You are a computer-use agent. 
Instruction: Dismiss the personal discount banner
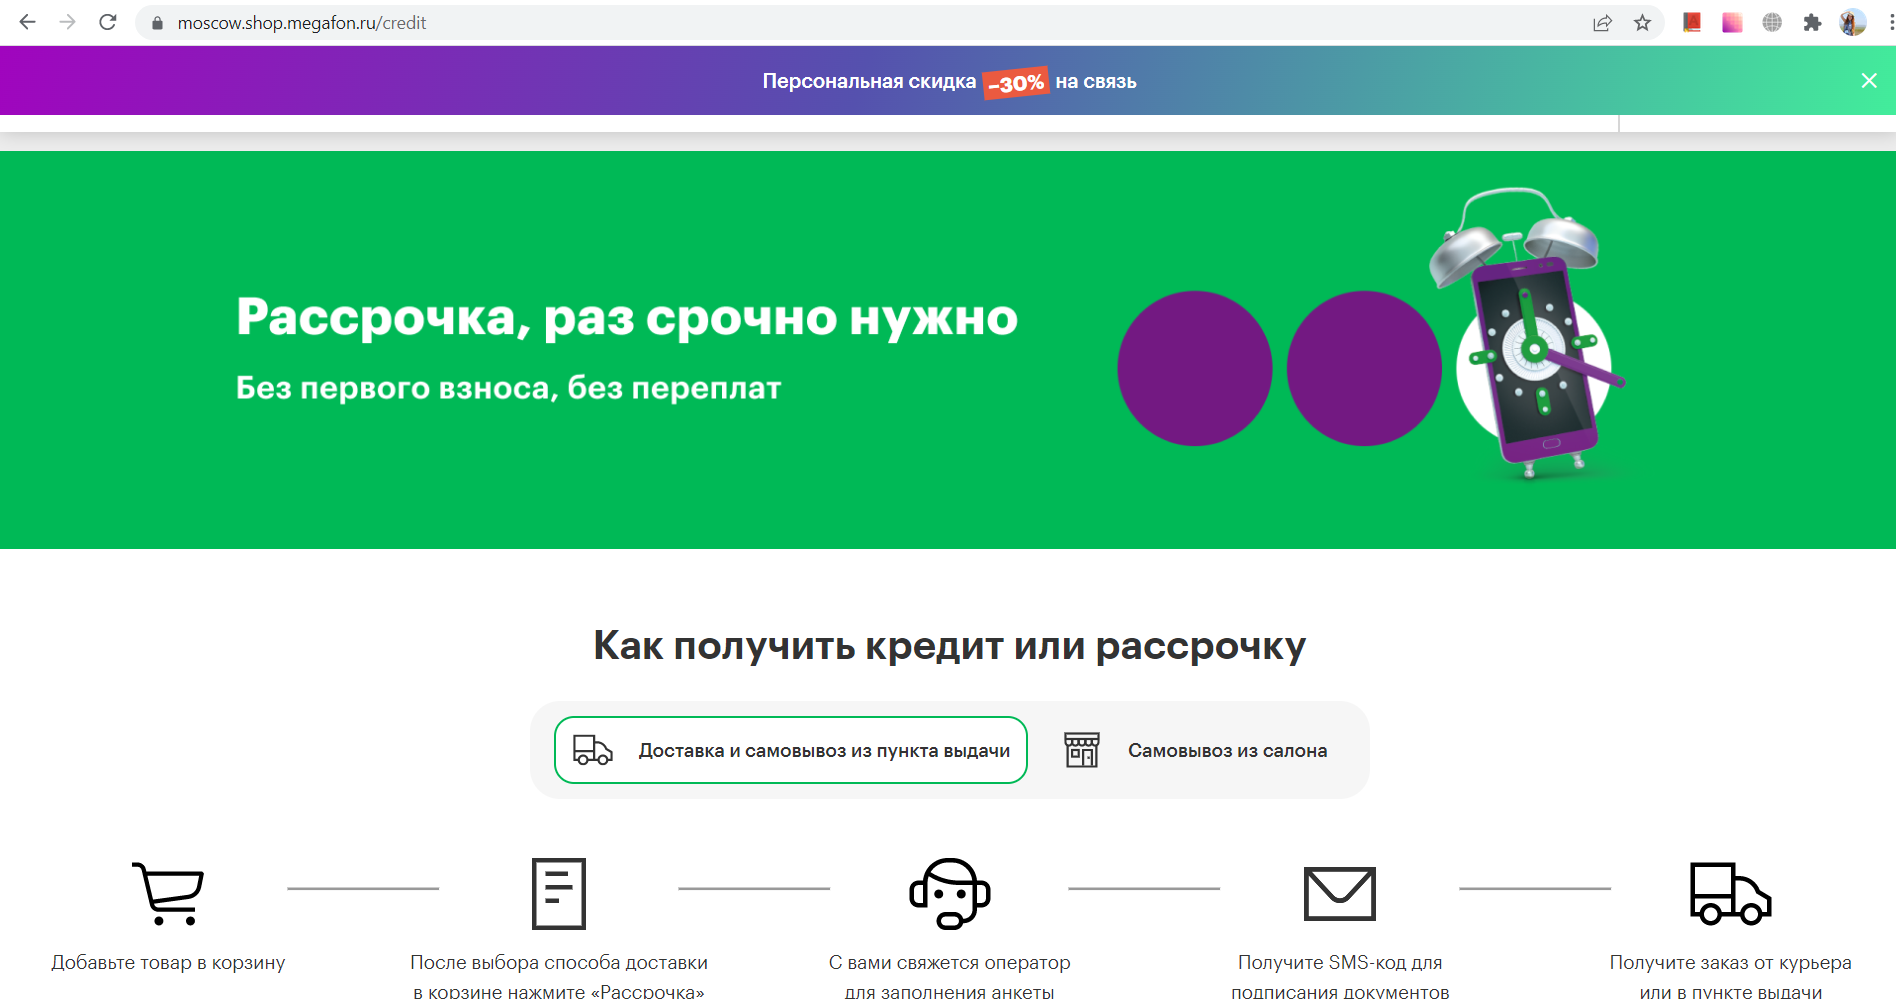tap(1868, 80)
